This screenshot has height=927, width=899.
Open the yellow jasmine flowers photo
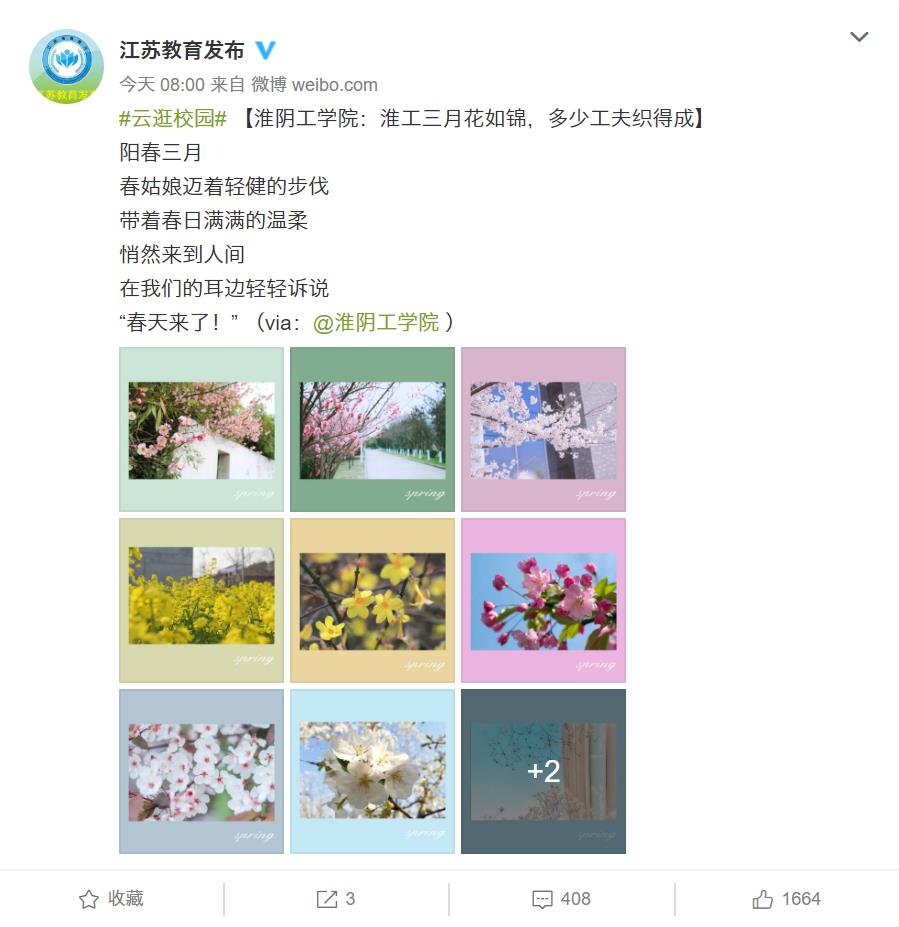click(372, 600)
